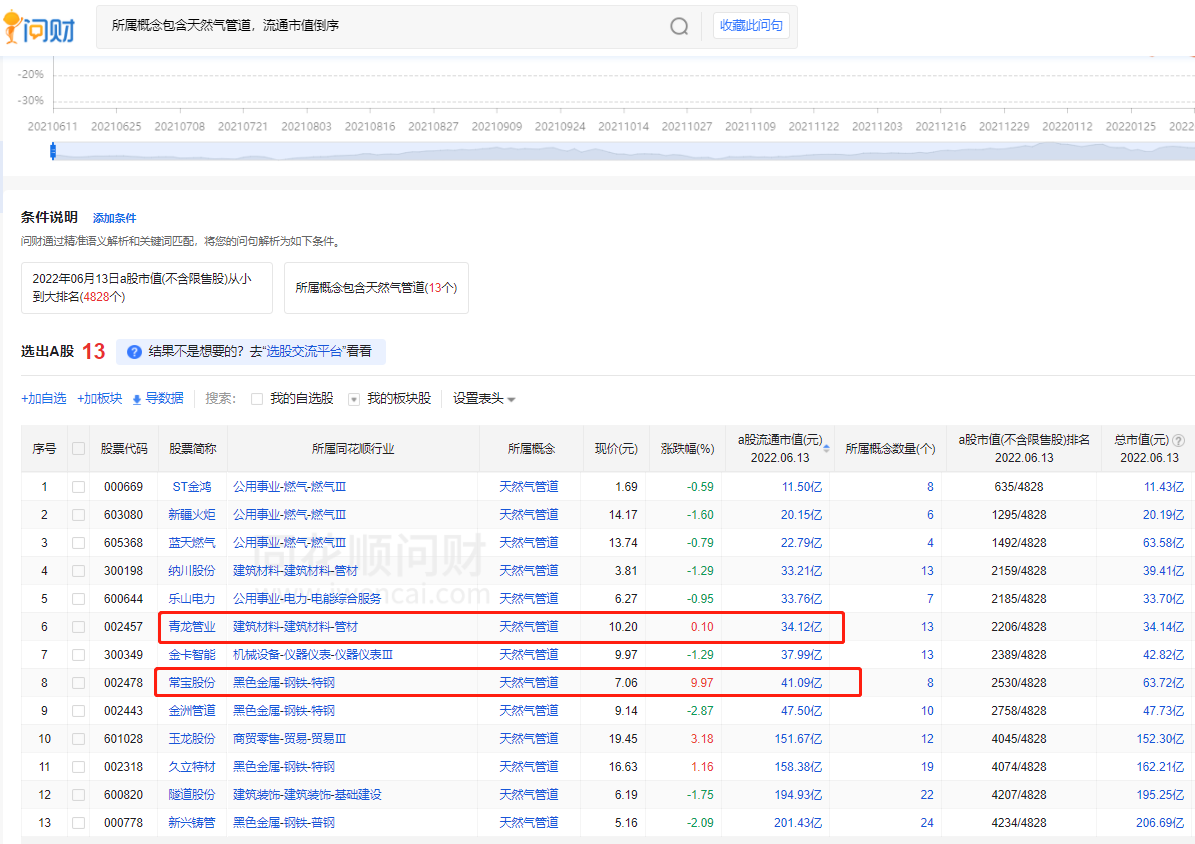Click 天然气管道 concept in ST金鸿 row
Image resolution: width=1195 pixels, height=844 pixels.
point(529,486)
